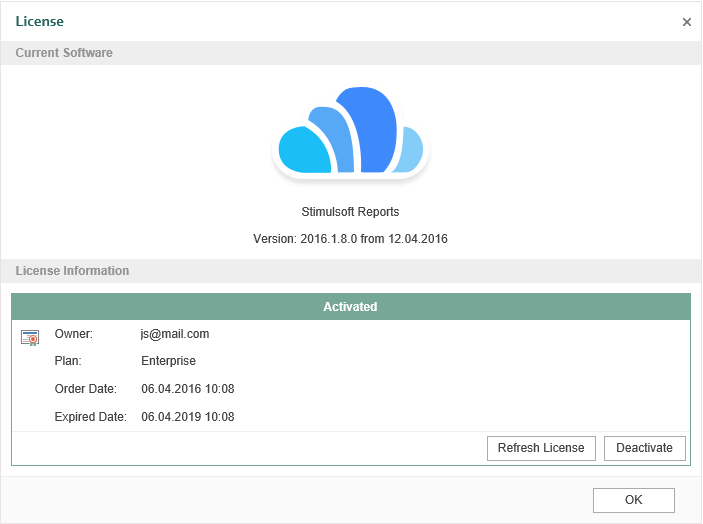Click the License dialog title

[x=39, y=22]
